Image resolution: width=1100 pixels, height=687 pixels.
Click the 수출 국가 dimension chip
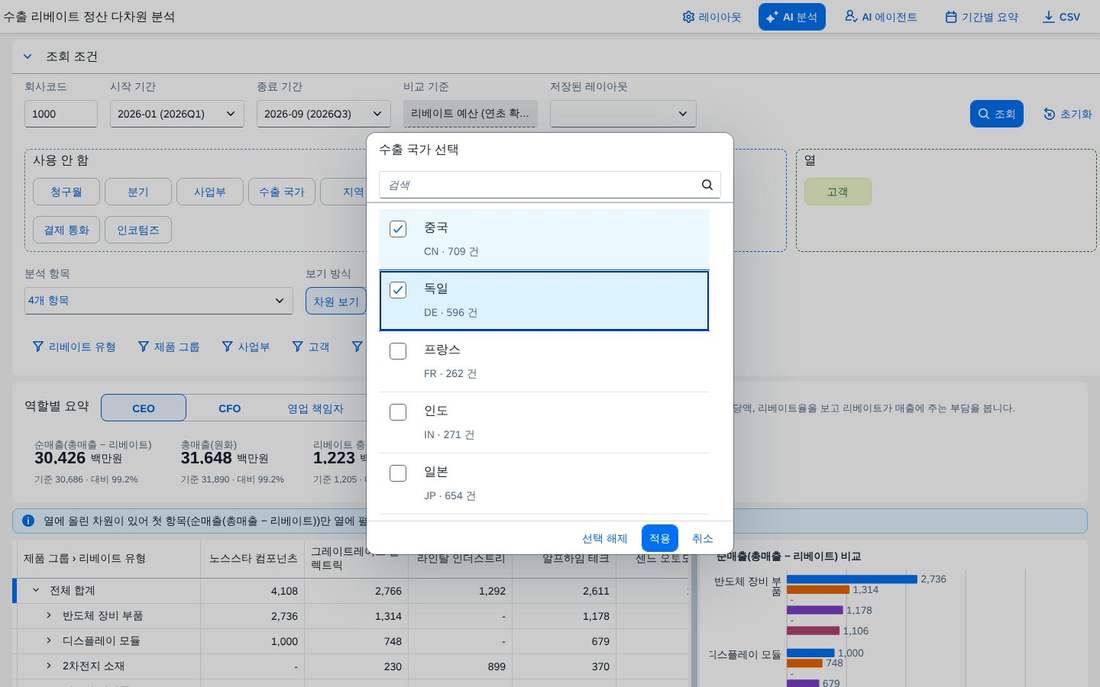pyautogui.click(x=281, y=192)
